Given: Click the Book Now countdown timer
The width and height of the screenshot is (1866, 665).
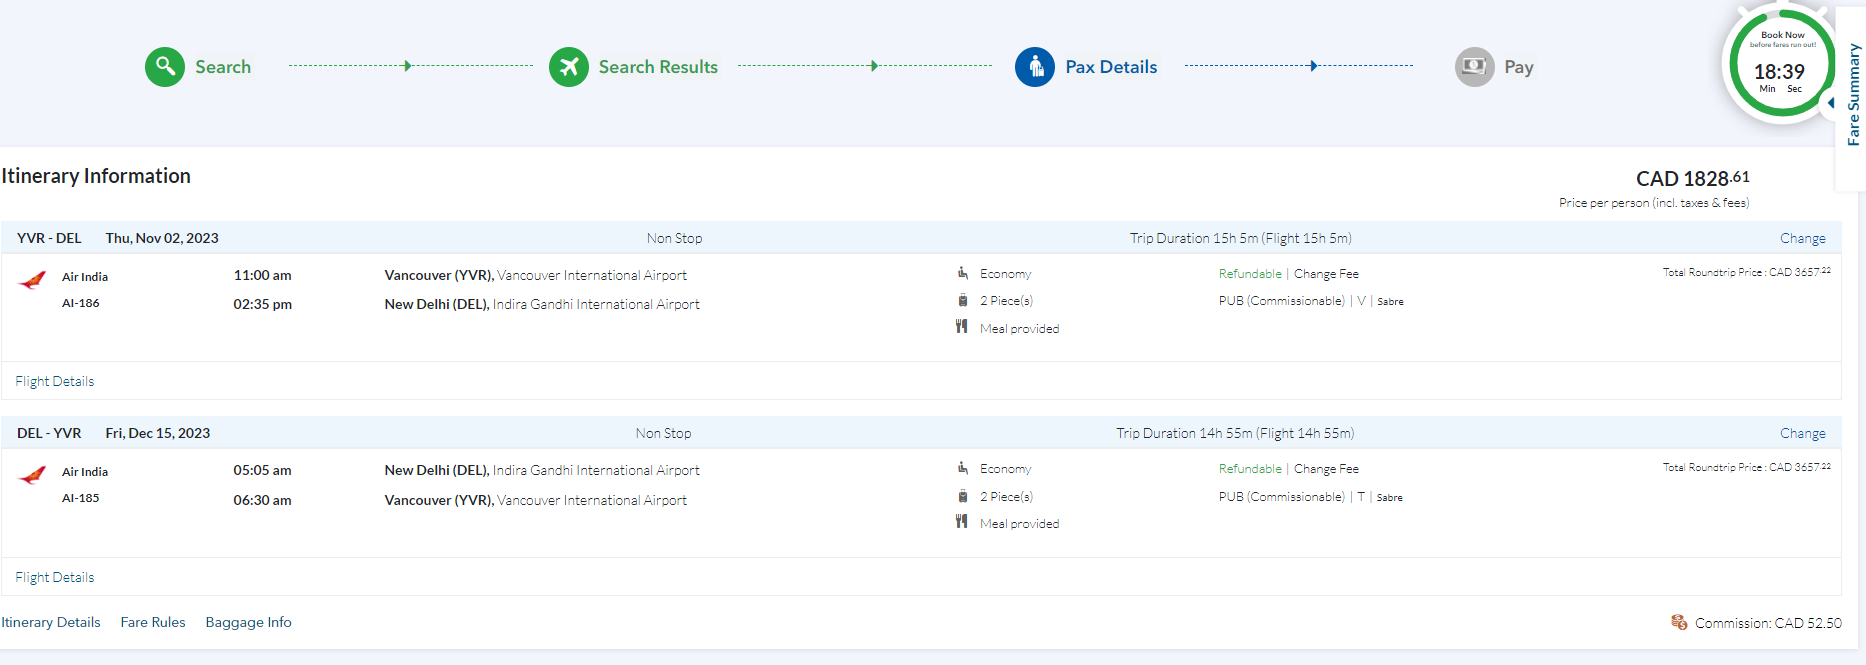Looking at the screenshot, I should [x=1780, y=67].
